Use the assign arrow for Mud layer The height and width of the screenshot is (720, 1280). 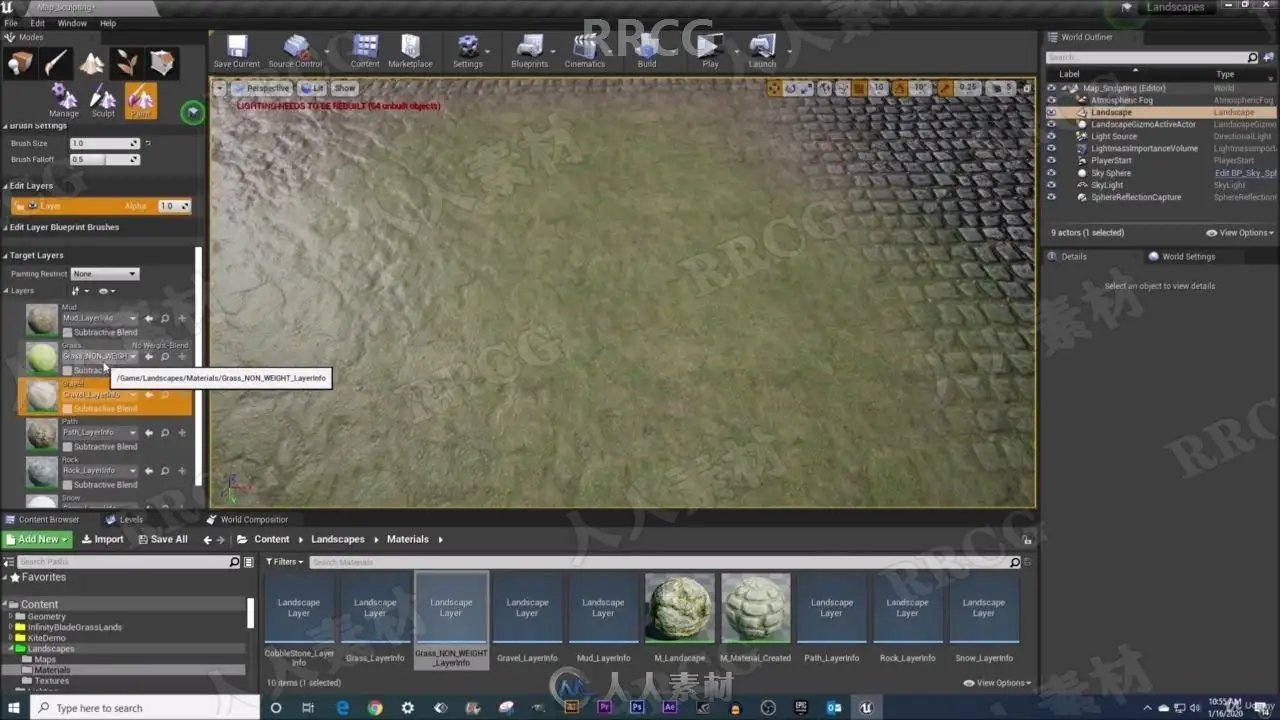(149, 319)
